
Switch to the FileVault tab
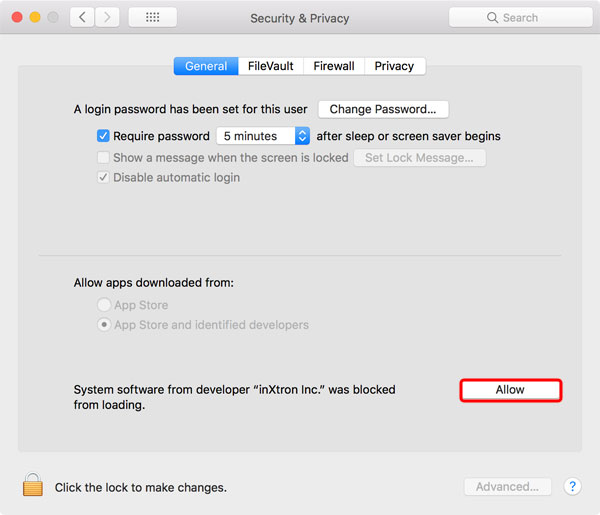[x=270, y=66]
